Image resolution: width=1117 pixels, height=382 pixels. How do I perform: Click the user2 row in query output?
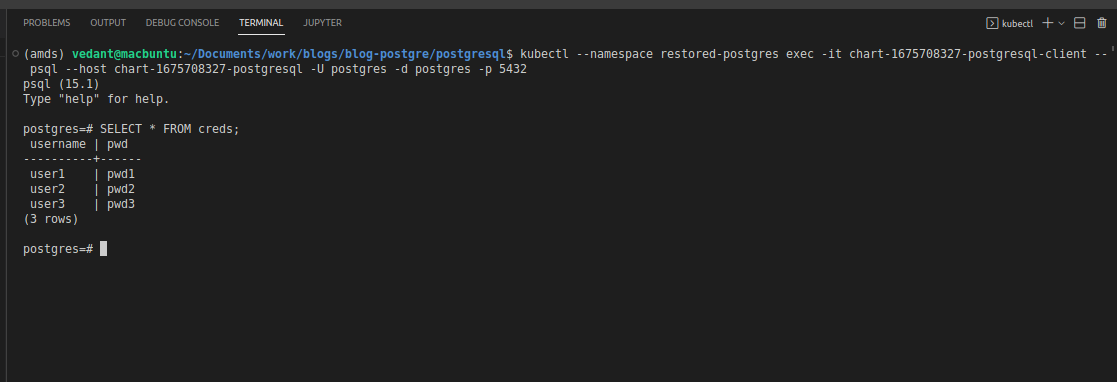pyautogui.click(x=82, y=189)
